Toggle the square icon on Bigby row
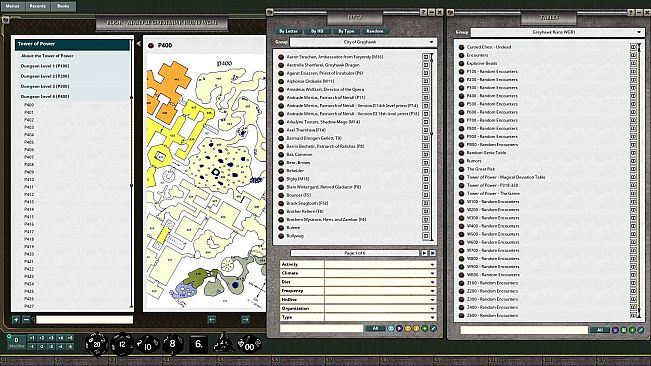This screenshot has height=366, width=651. coord(426,179)
